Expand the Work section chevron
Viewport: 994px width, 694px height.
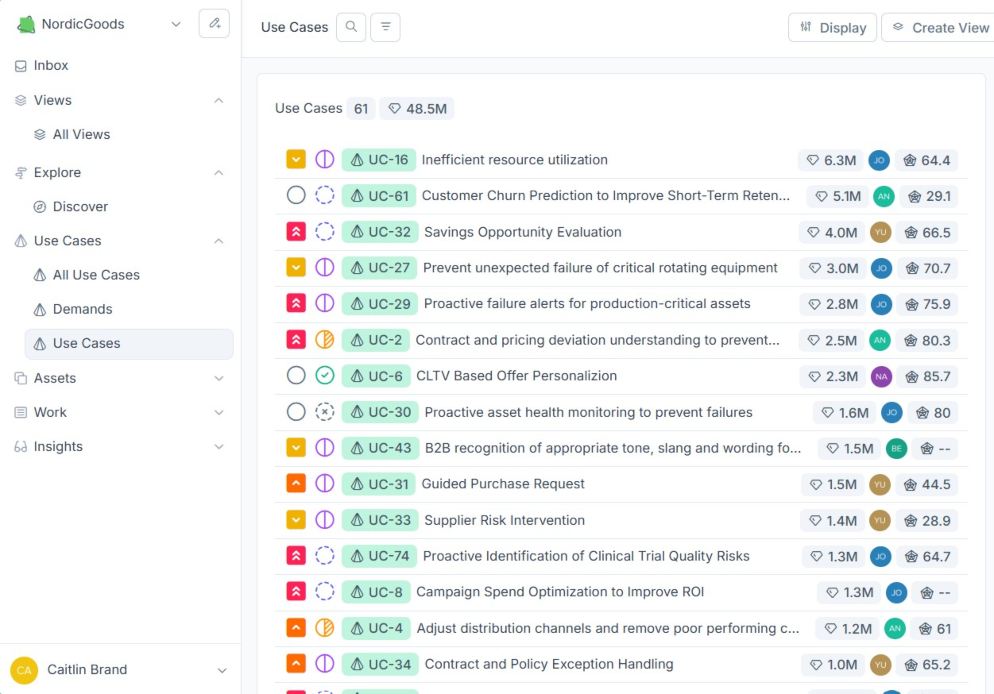pos(219,413)
